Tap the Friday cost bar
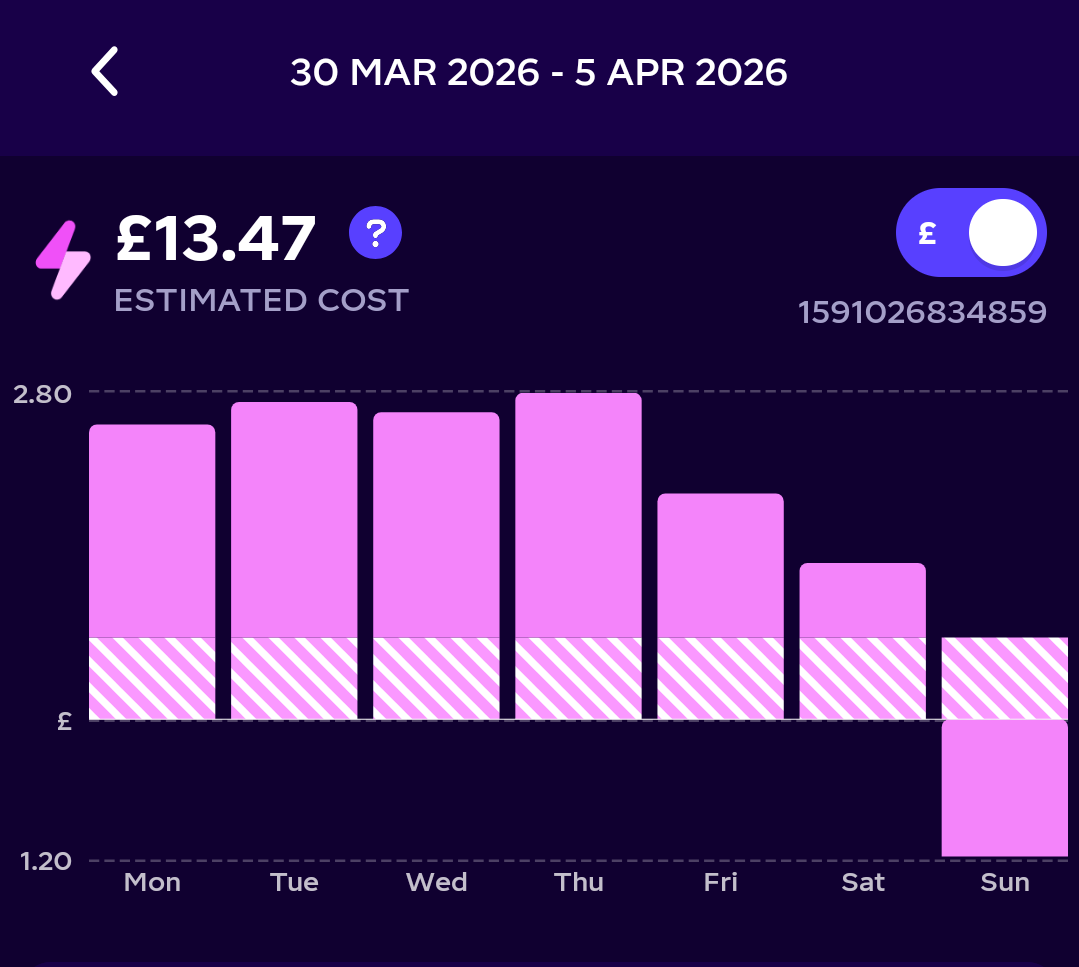This screenshot has width=1079, height=967. coord(720,565)
